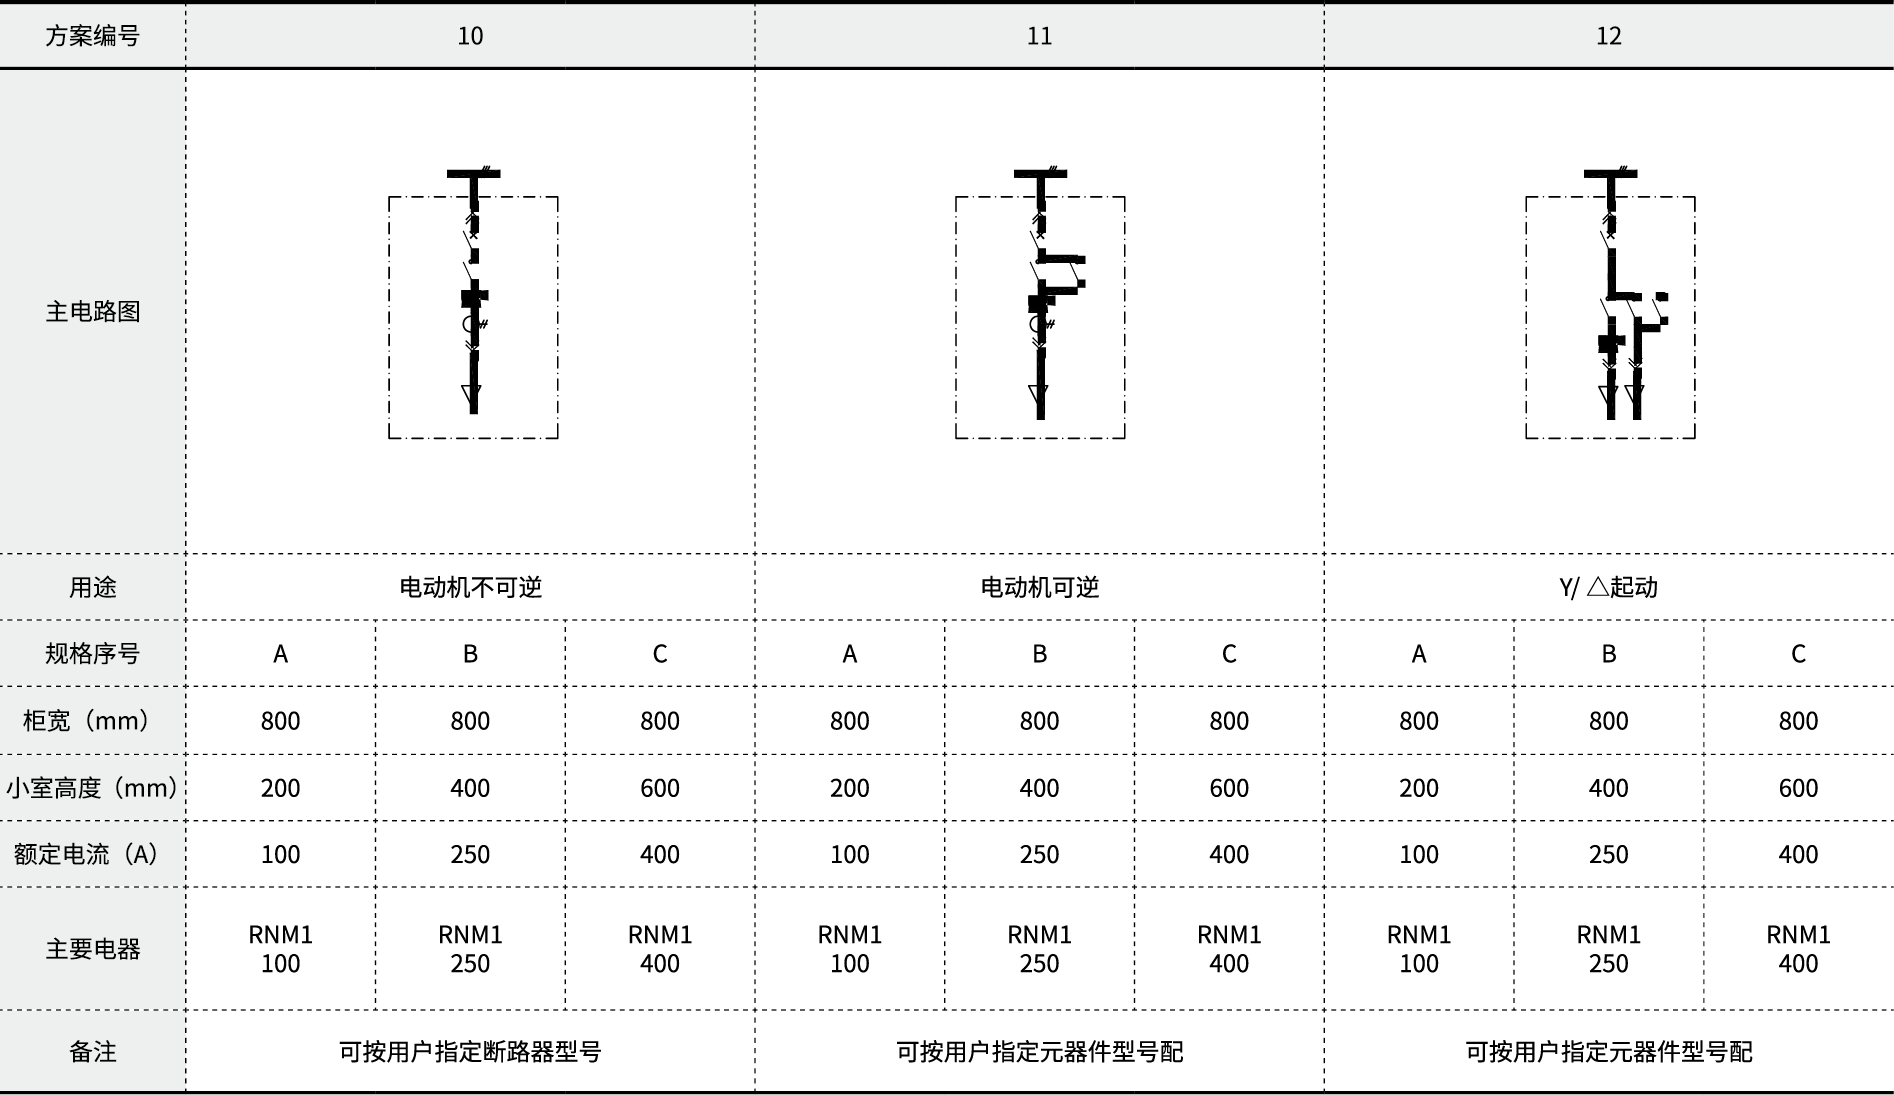
Task: Click the 备注 row label
Action: (92, 1052)
